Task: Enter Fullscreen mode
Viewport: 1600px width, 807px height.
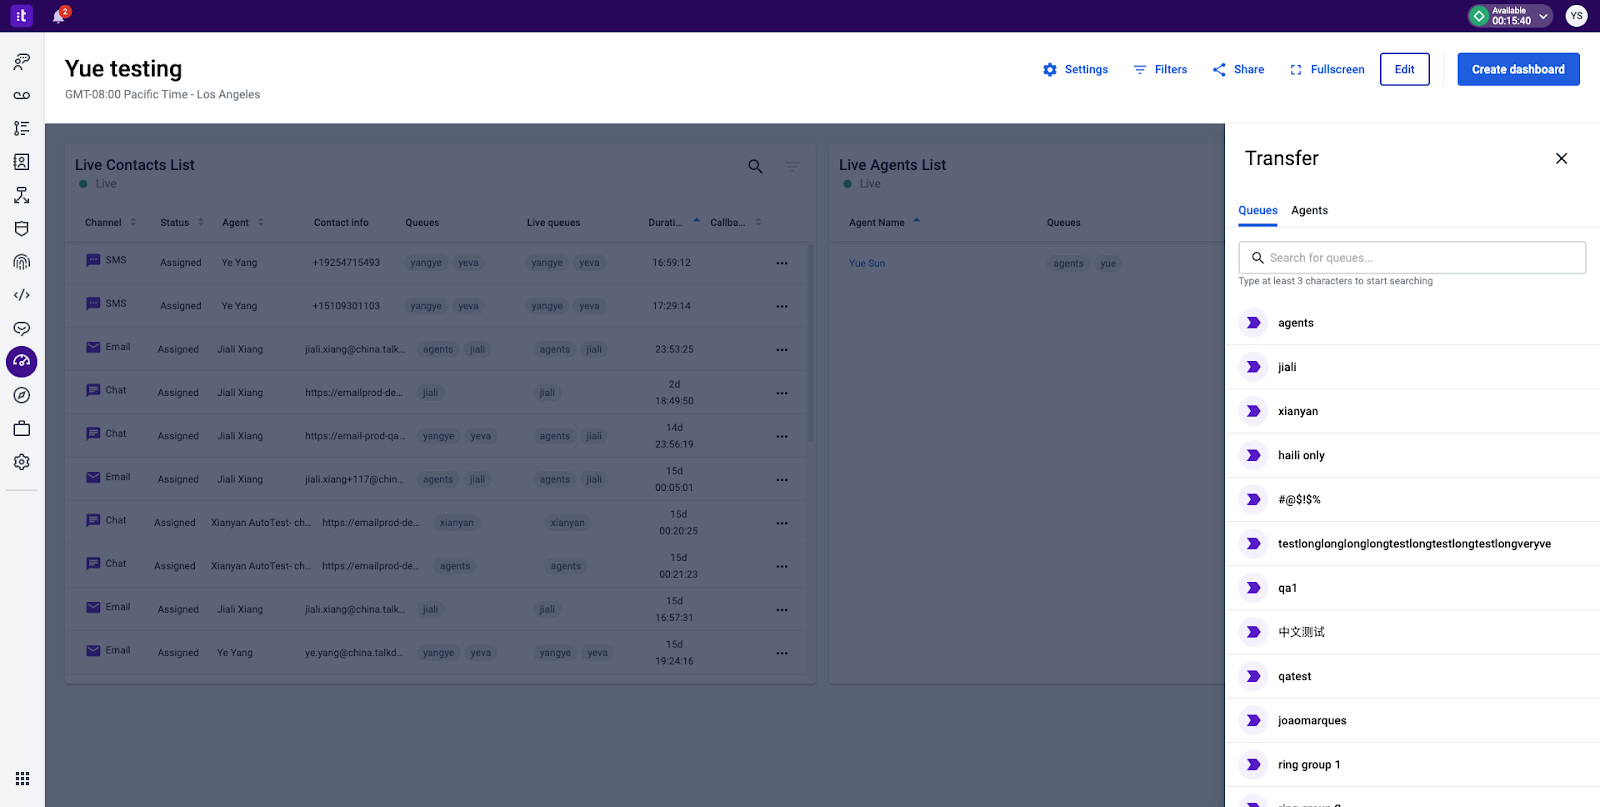Action: pos(1327,69)
